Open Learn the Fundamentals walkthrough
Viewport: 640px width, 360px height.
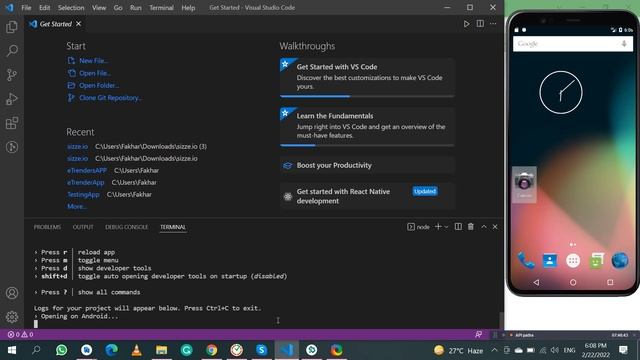(x=367, y=126)
